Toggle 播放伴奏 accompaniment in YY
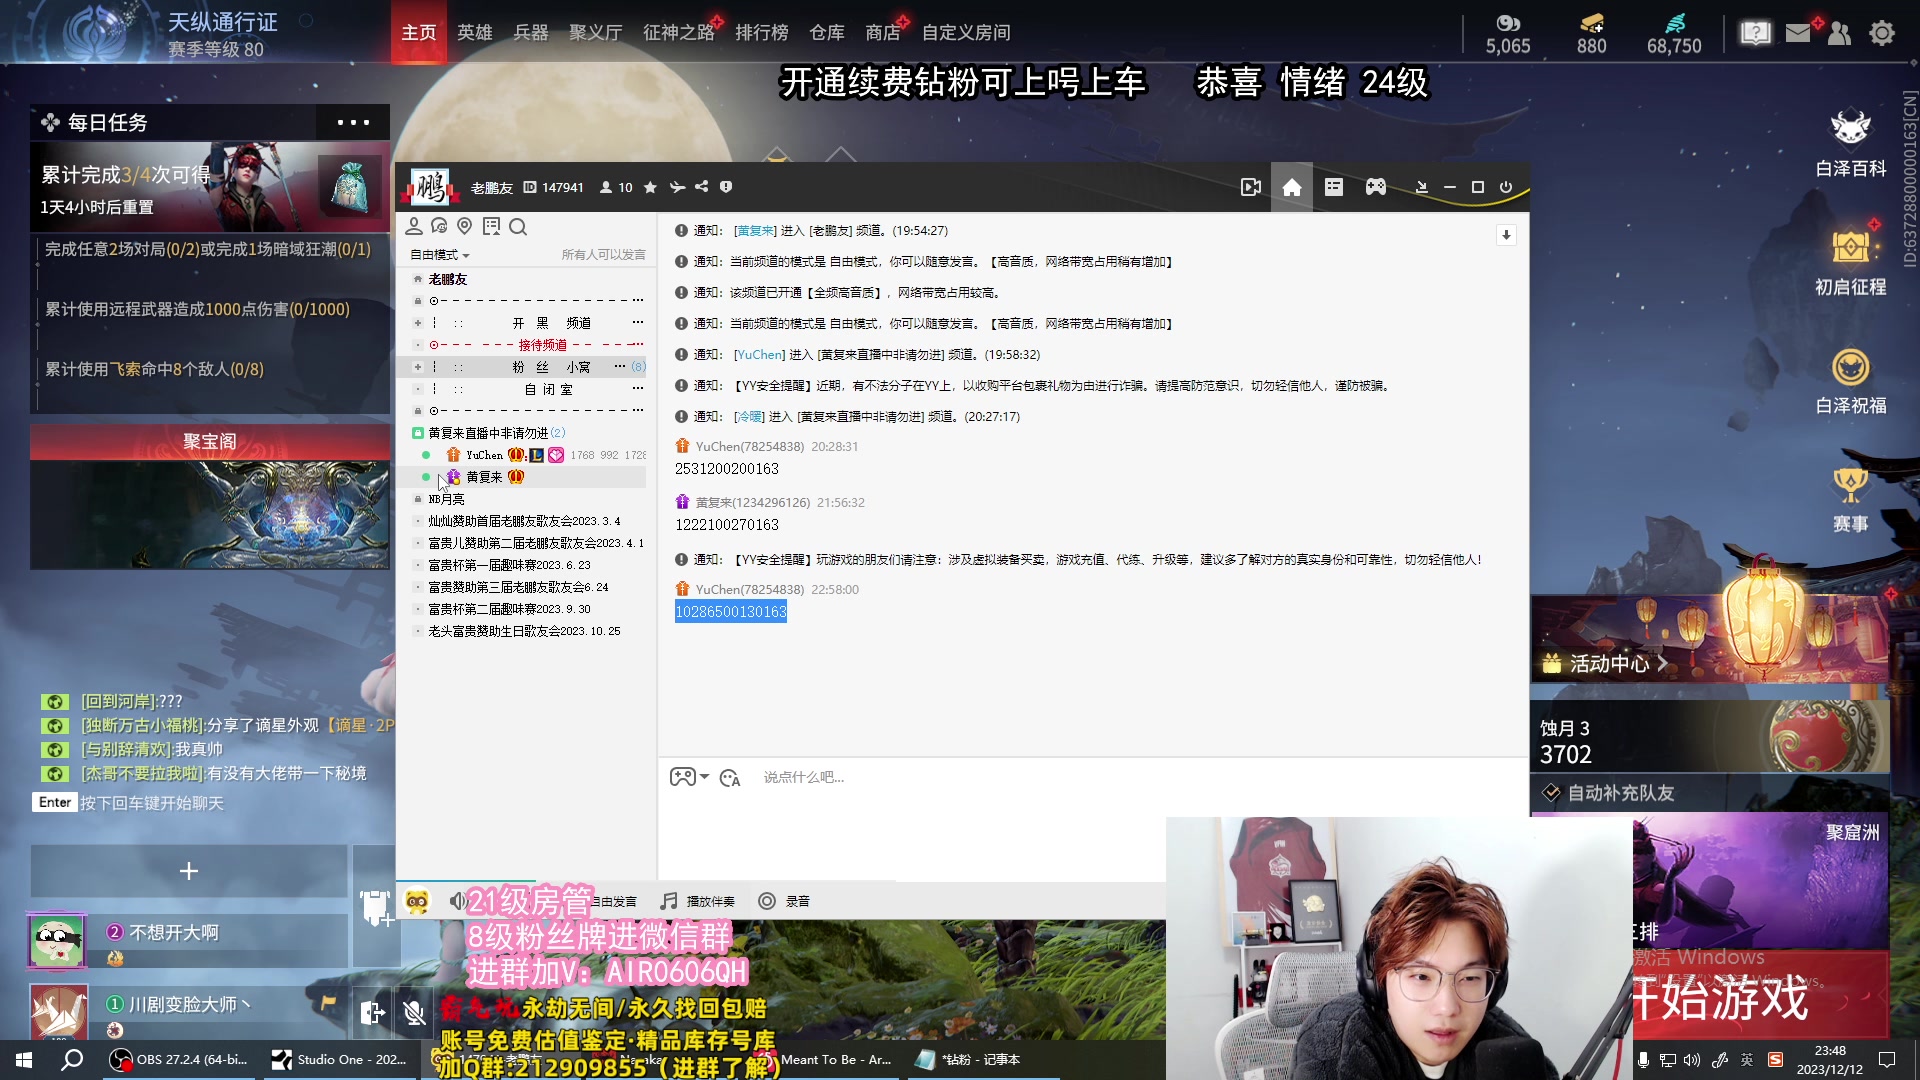 coord(698,901)
